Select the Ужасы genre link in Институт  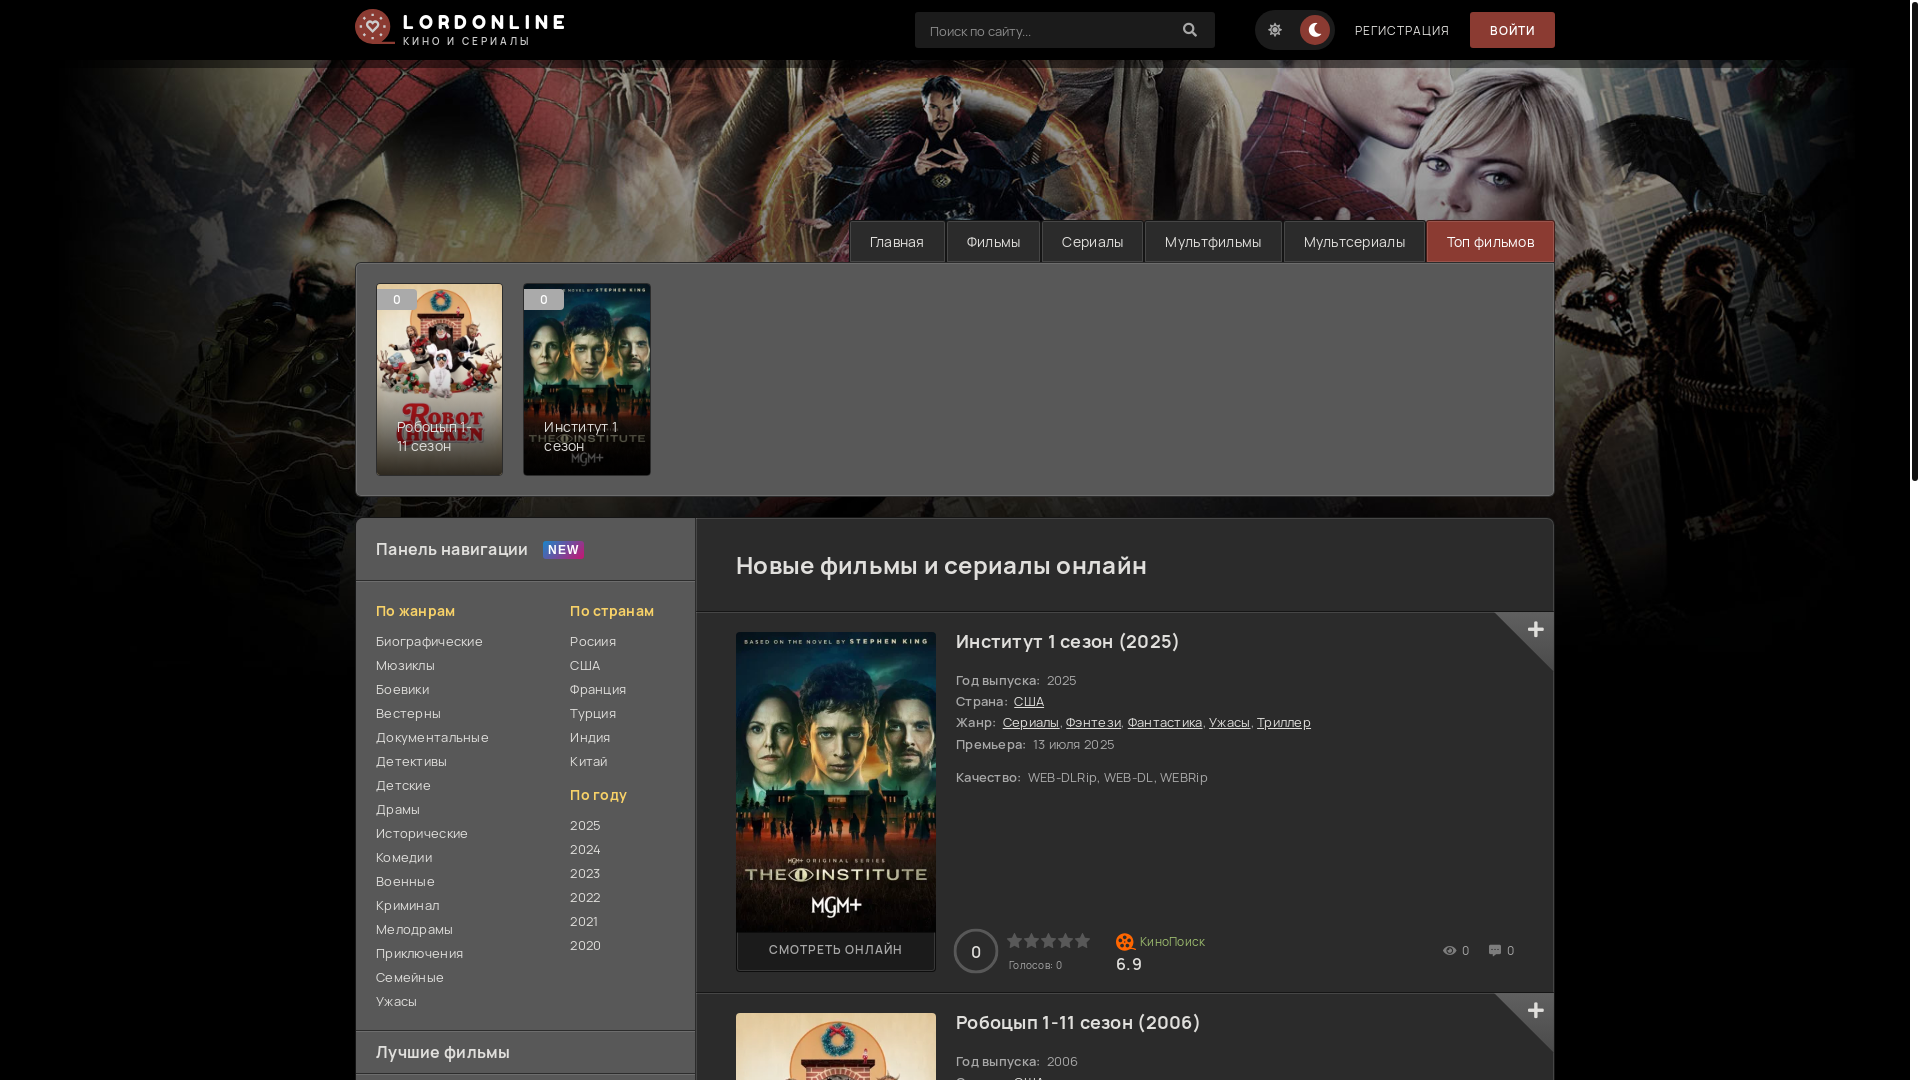1229,722
